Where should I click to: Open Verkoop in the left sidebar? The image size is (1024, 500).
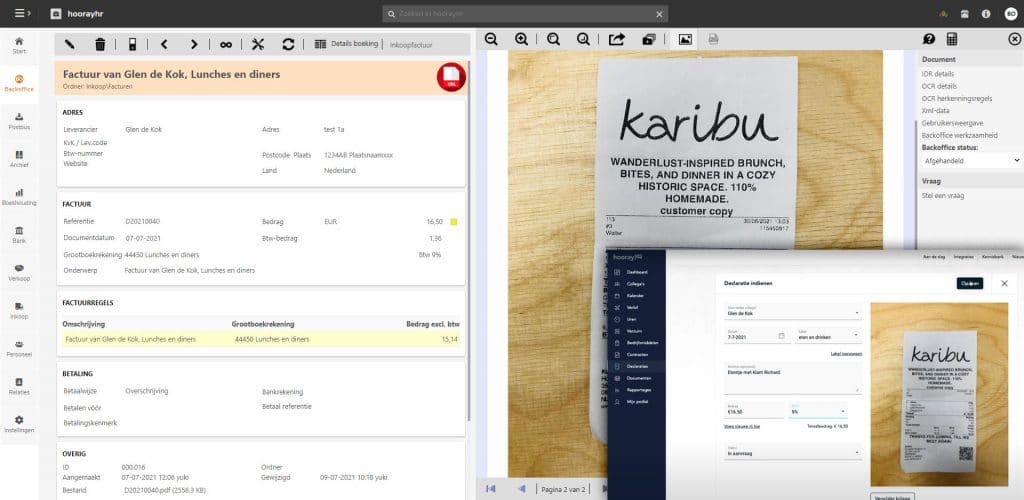pyautogui.click(x=19, y=272)
